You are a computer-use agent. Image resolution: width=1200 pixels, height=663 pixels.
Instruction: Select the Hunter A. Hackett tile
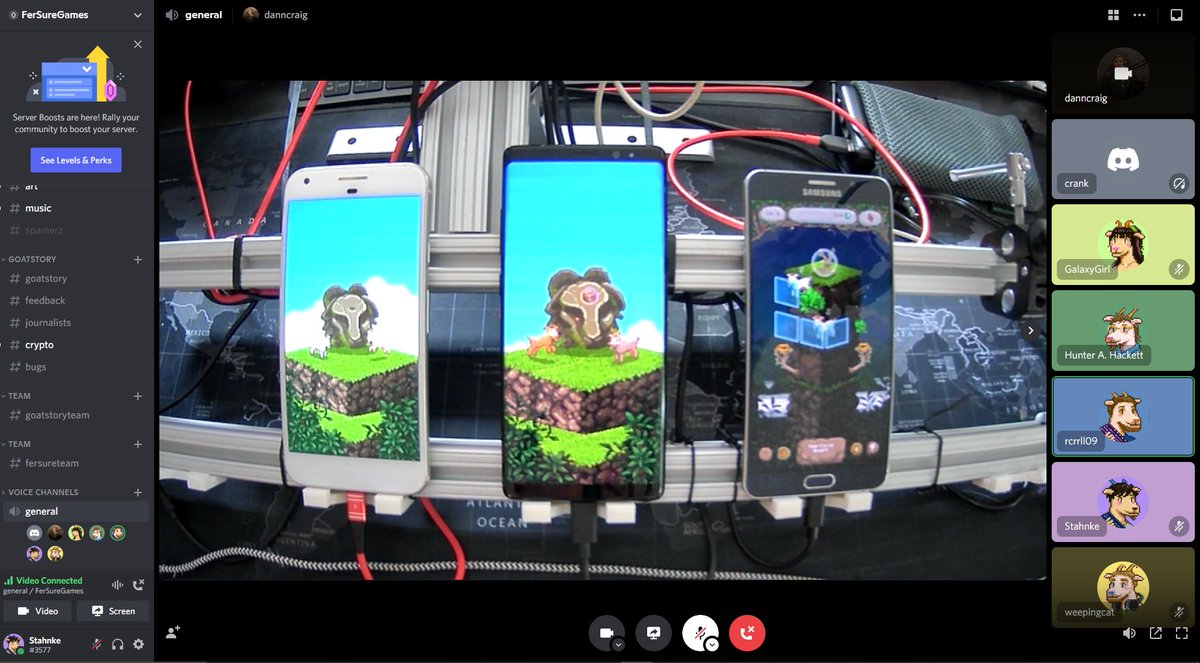1123,330
